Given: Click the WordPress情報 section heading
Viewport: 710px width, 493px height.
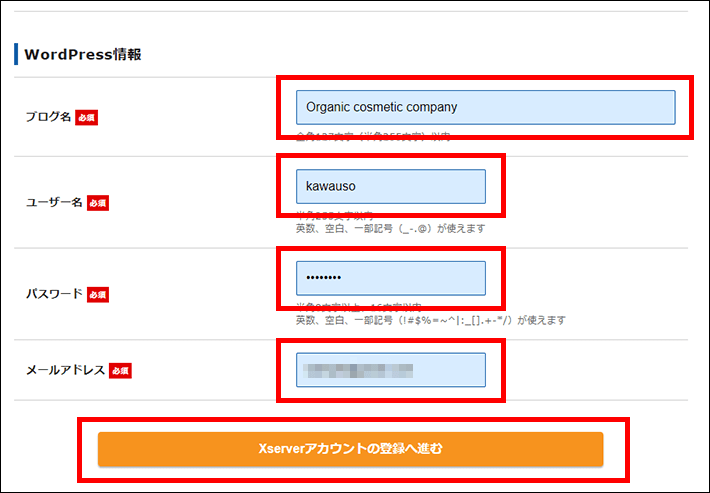Looking at the screenshot, I should [83, 54].
